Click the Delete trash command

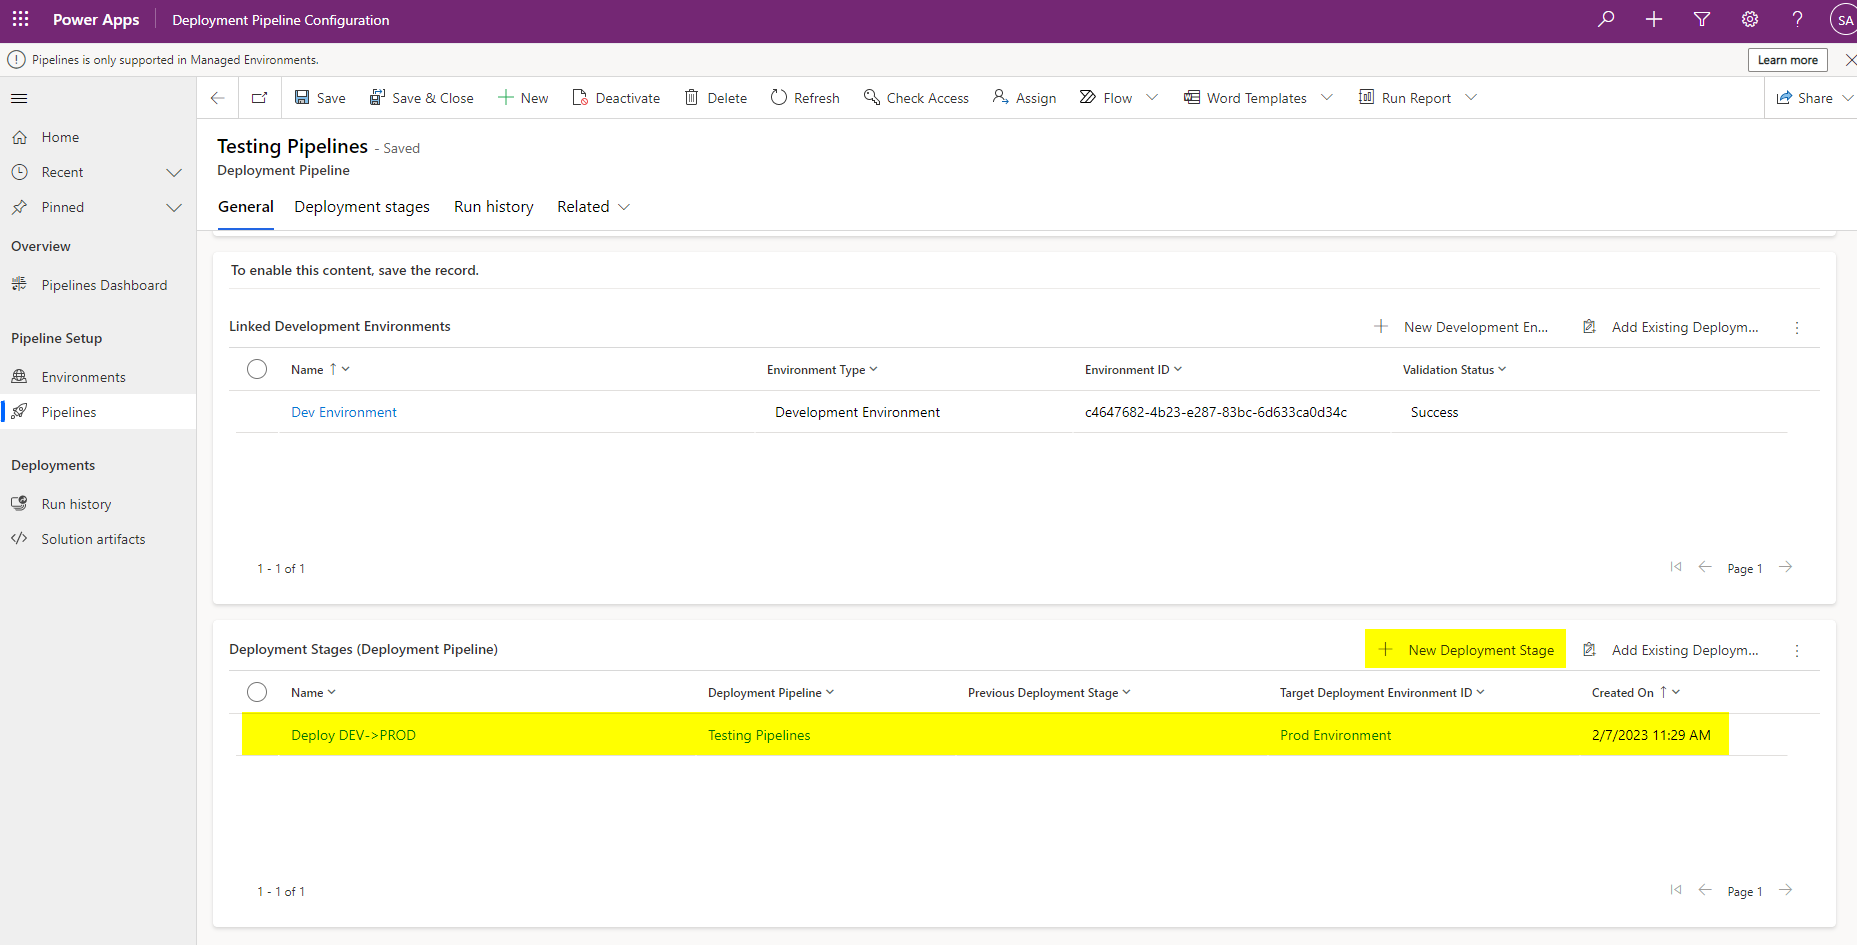coord(716,98)
